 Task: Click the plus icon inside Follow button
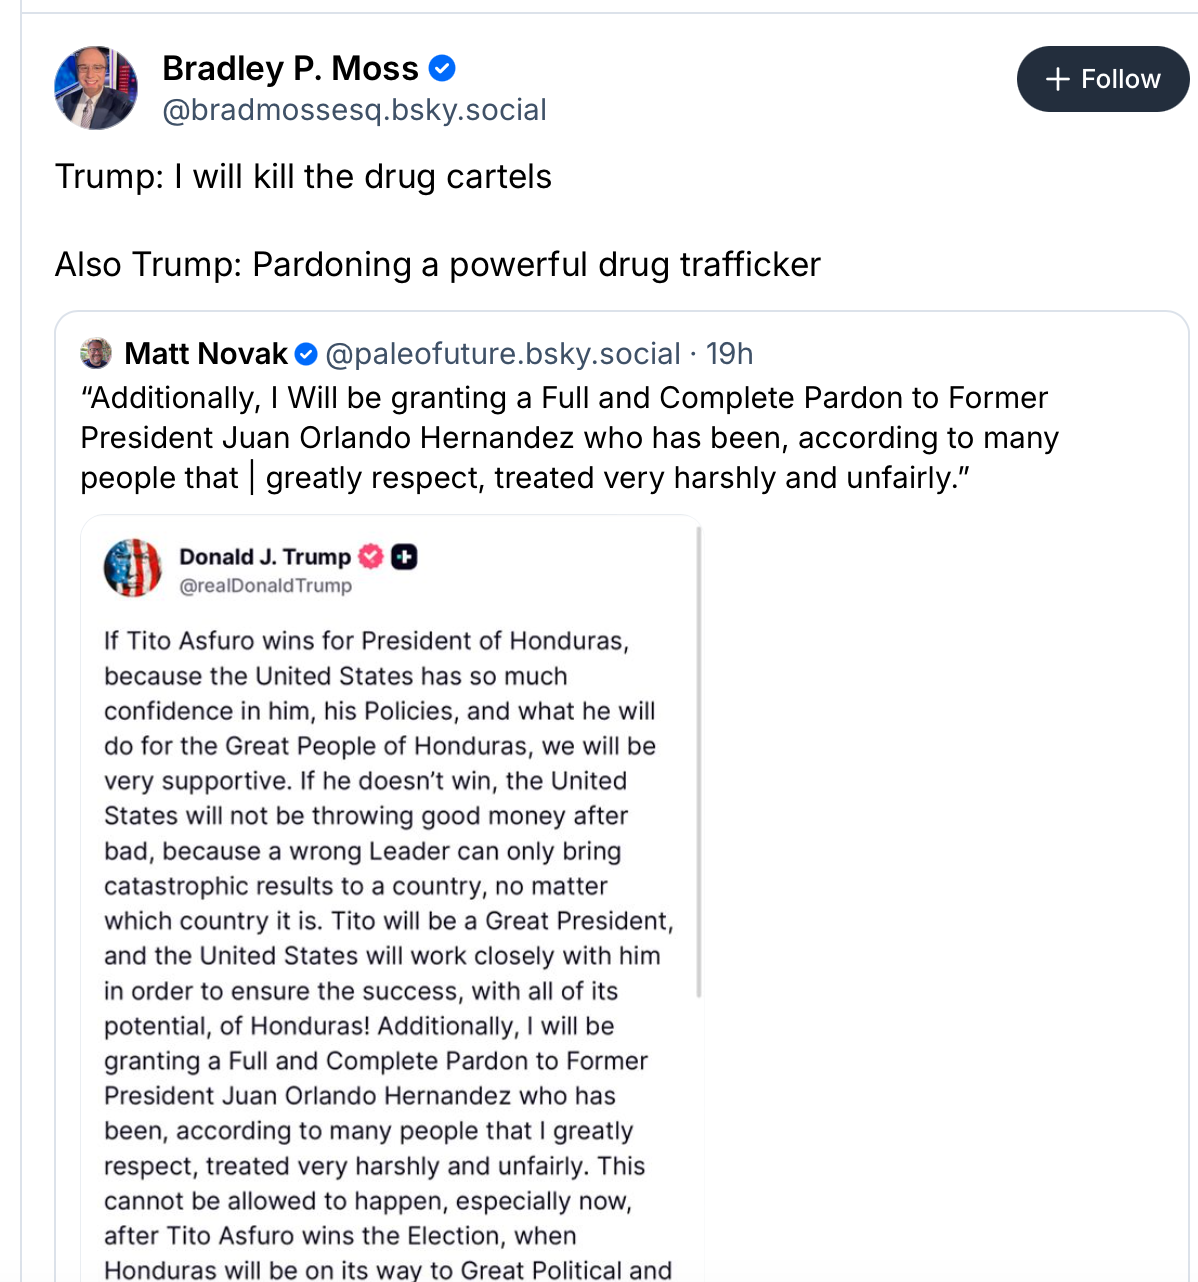pos(1057,79)
